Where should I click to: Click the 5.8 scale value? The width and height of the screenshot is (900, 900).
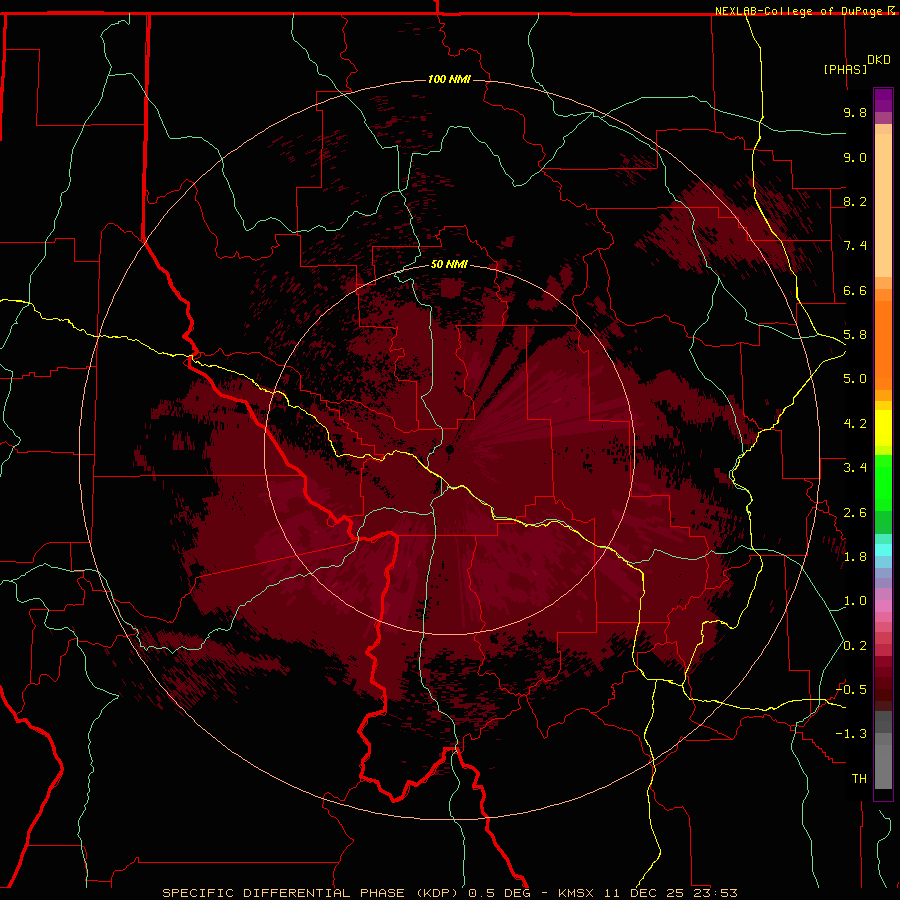(855, 335)
